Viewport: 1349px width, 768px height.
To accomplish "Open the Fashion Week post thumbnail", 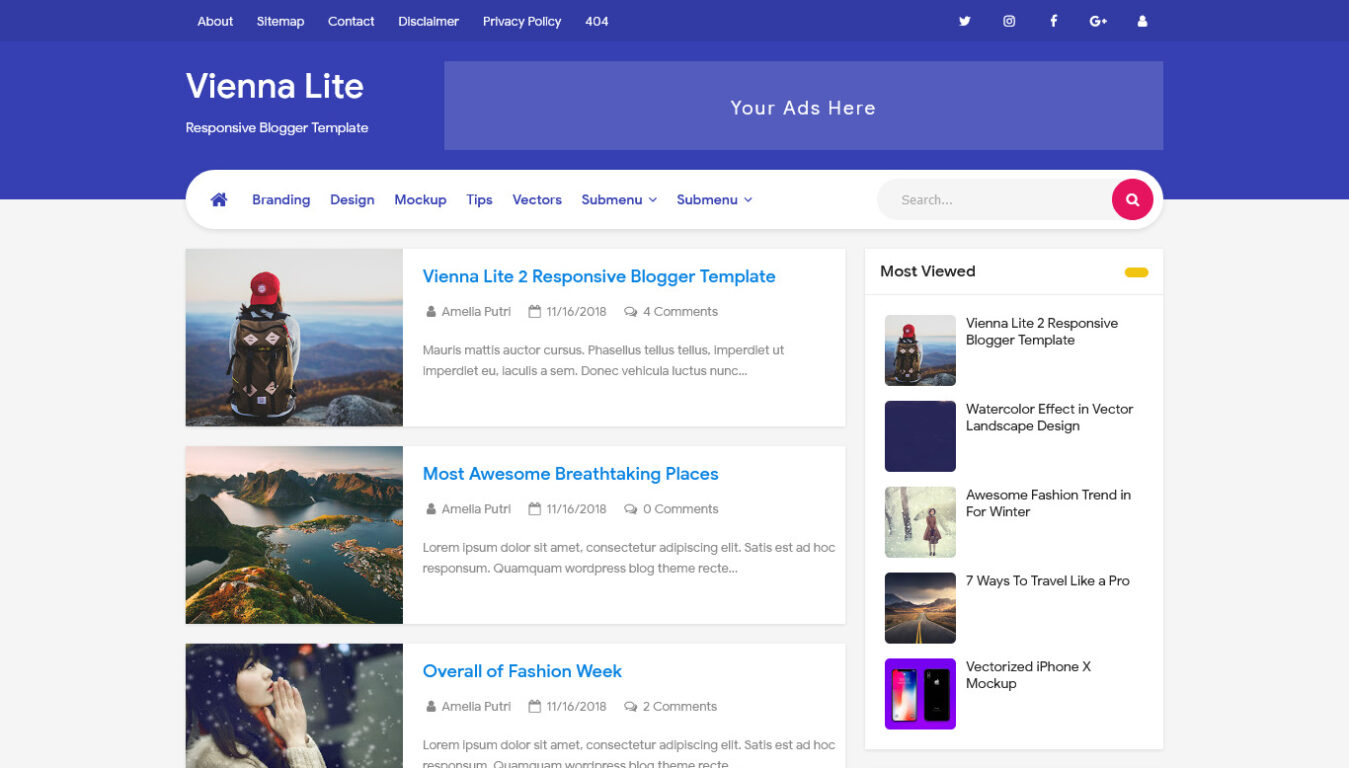I will point(294,706).
